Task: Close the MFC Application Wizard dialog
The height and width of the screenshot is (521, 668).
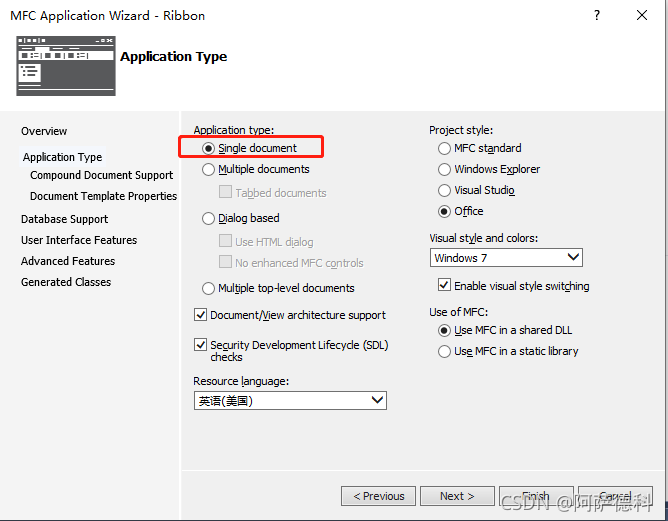Action: (x=642, y=15)
